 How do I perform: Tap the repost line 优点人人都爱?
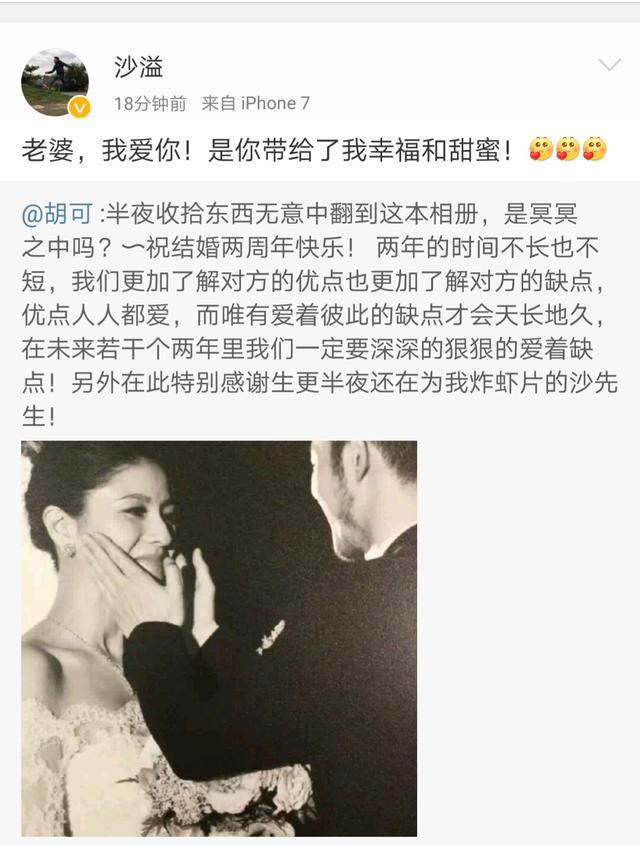point(96,315)
